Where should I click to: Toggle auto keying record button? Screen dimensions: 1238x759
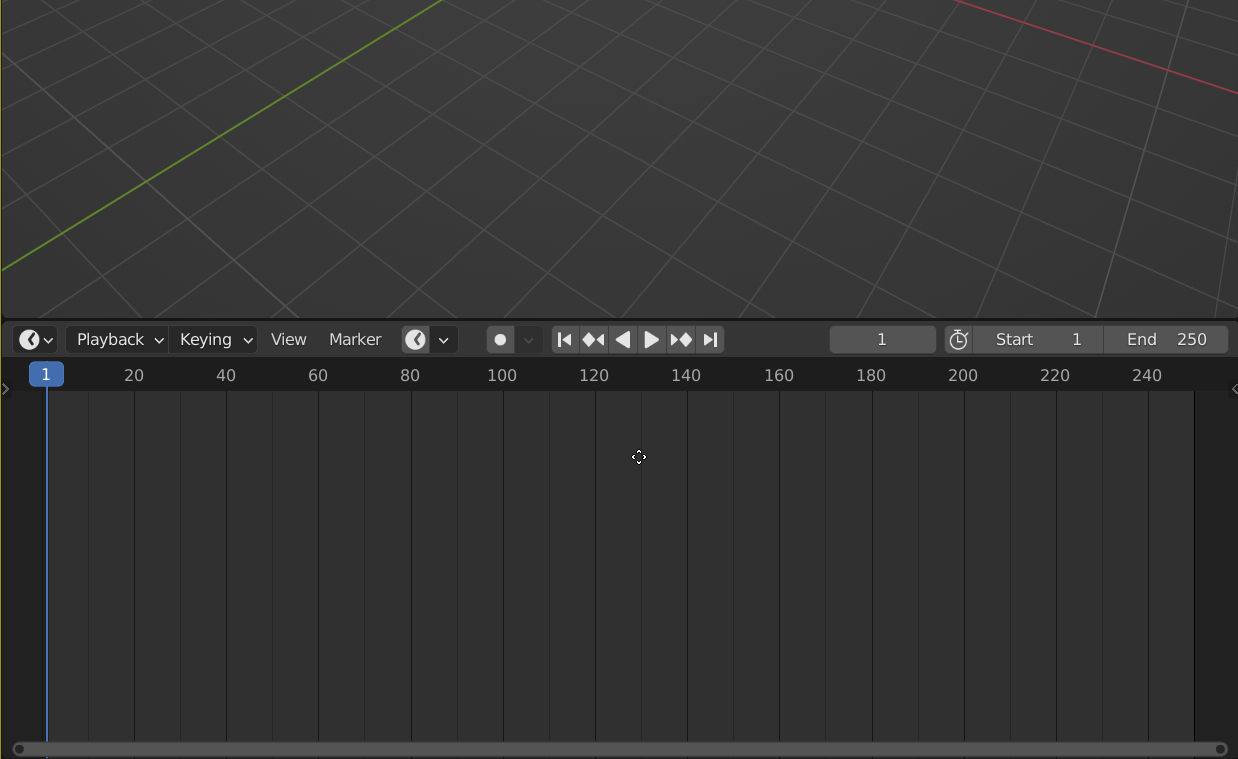[x=500, y=340]
